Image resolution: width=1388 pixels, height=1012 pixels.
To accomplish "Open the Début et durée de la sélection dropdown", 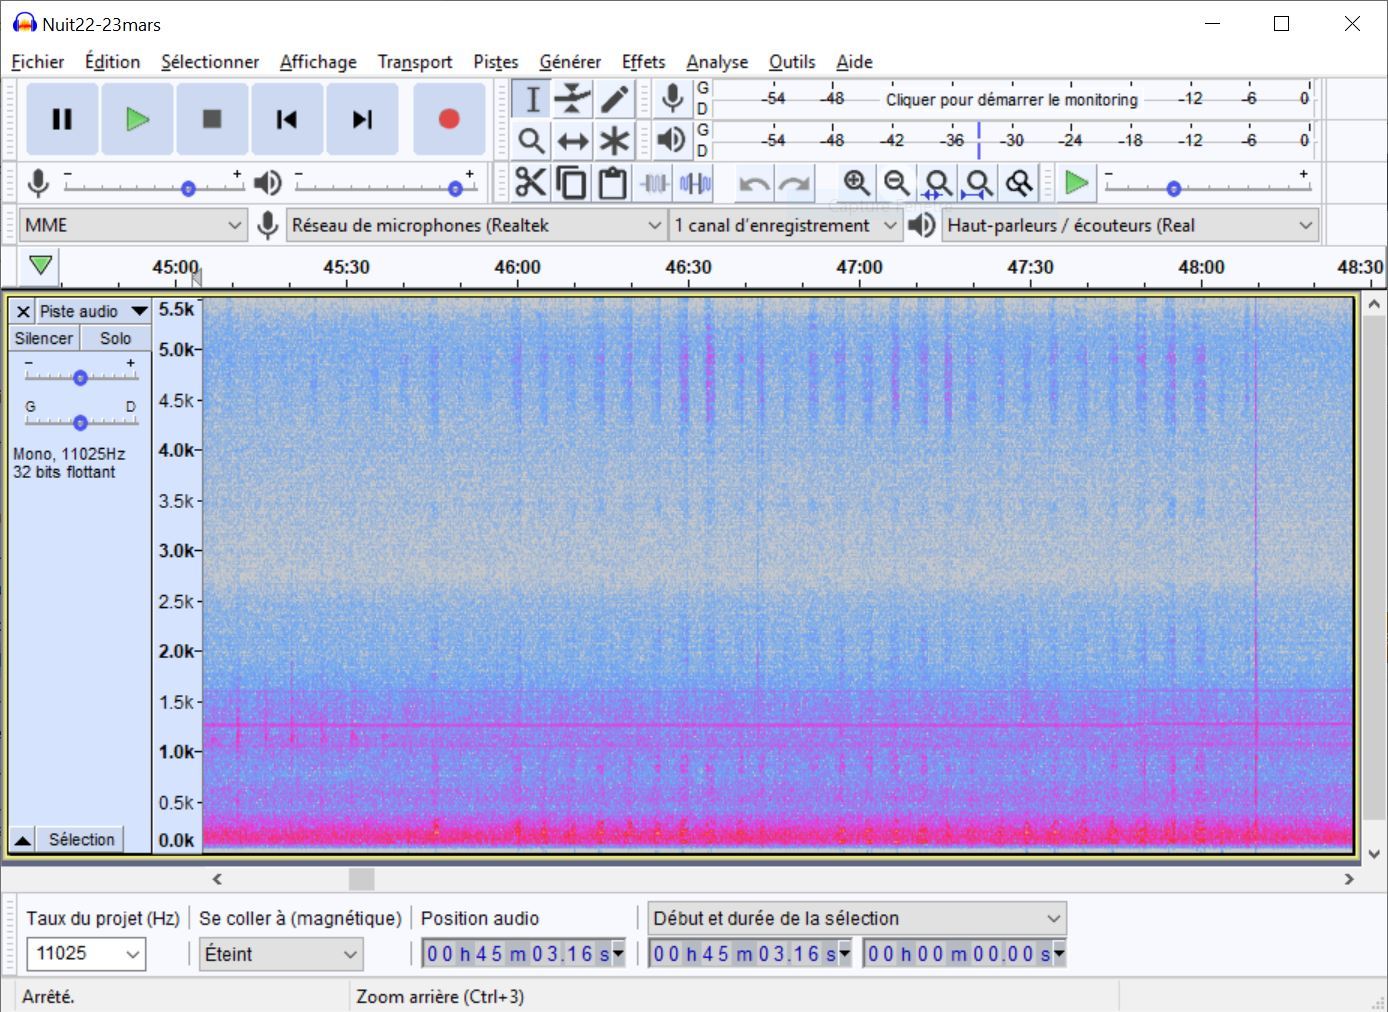I will 857,918.
